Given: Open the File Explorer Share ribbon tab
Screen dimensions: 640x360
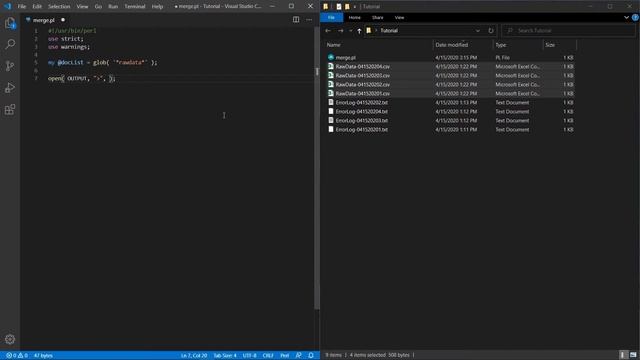Looking at the screenshot, I should 378,18.
